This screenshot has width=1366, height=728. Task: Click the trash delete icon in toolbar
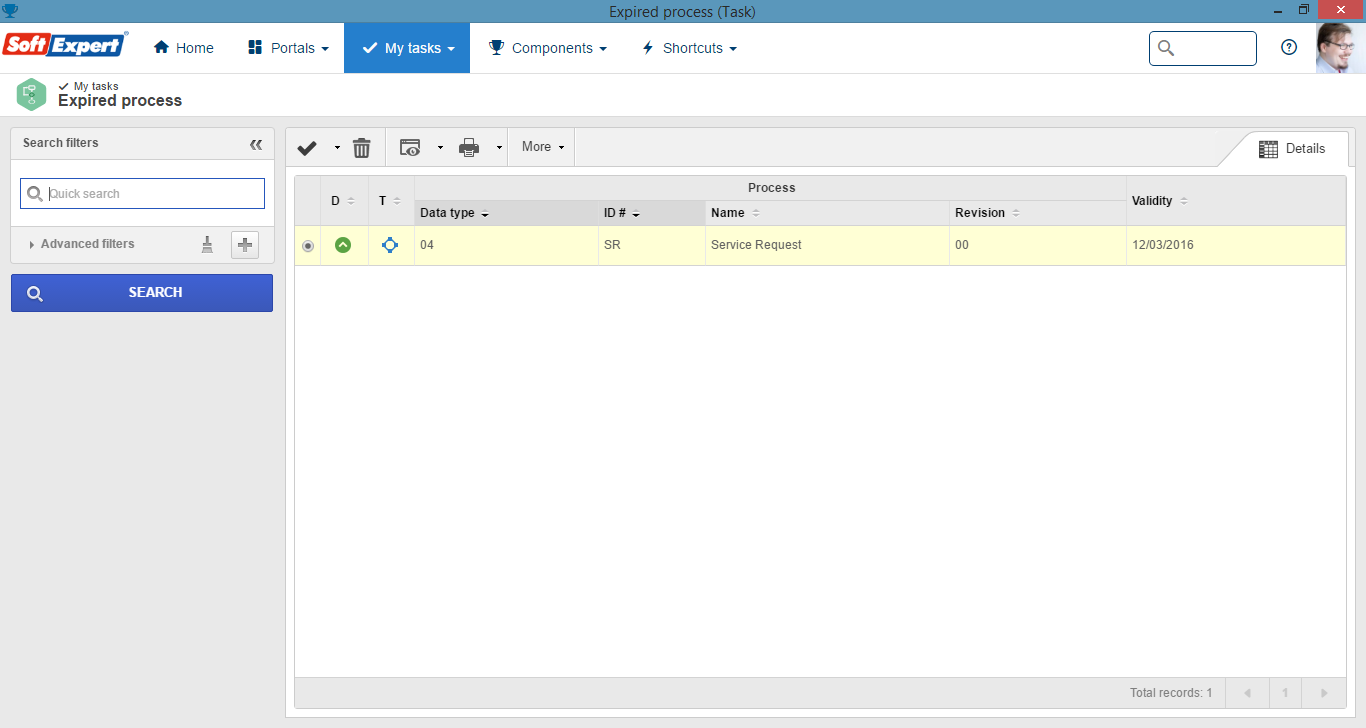(362, 148)
